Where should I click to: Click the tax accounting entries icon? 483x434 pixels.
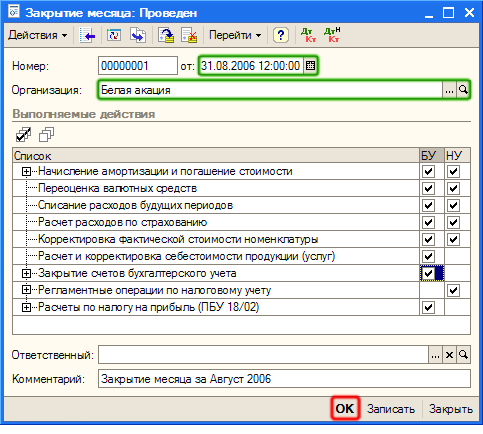coord(332,35)
